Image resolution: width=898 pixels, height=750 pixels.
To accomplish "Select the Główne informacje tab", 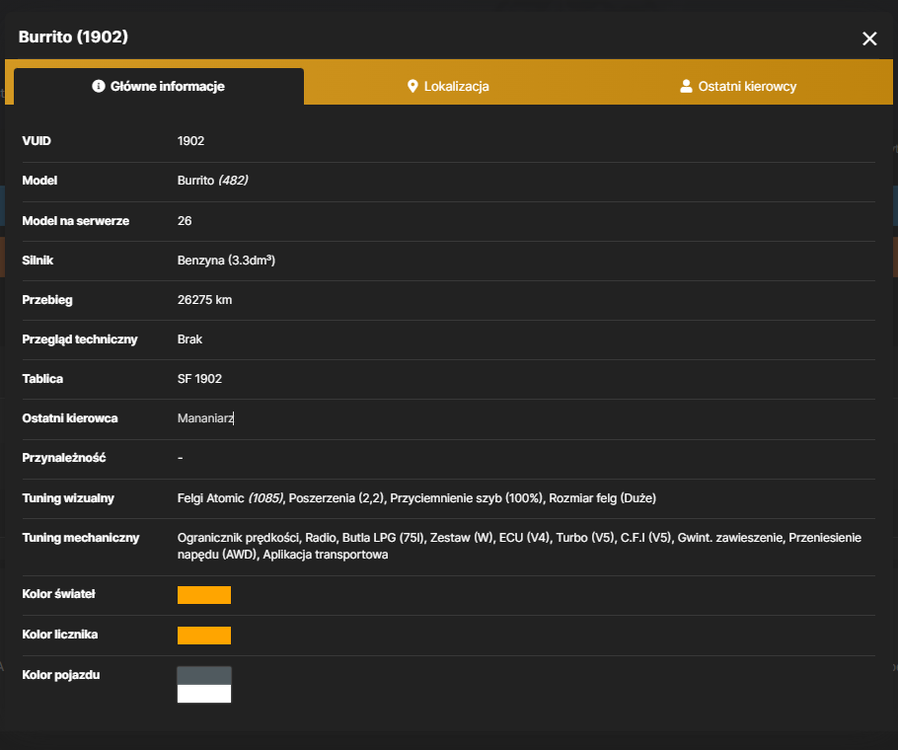I will click(159, 86).
